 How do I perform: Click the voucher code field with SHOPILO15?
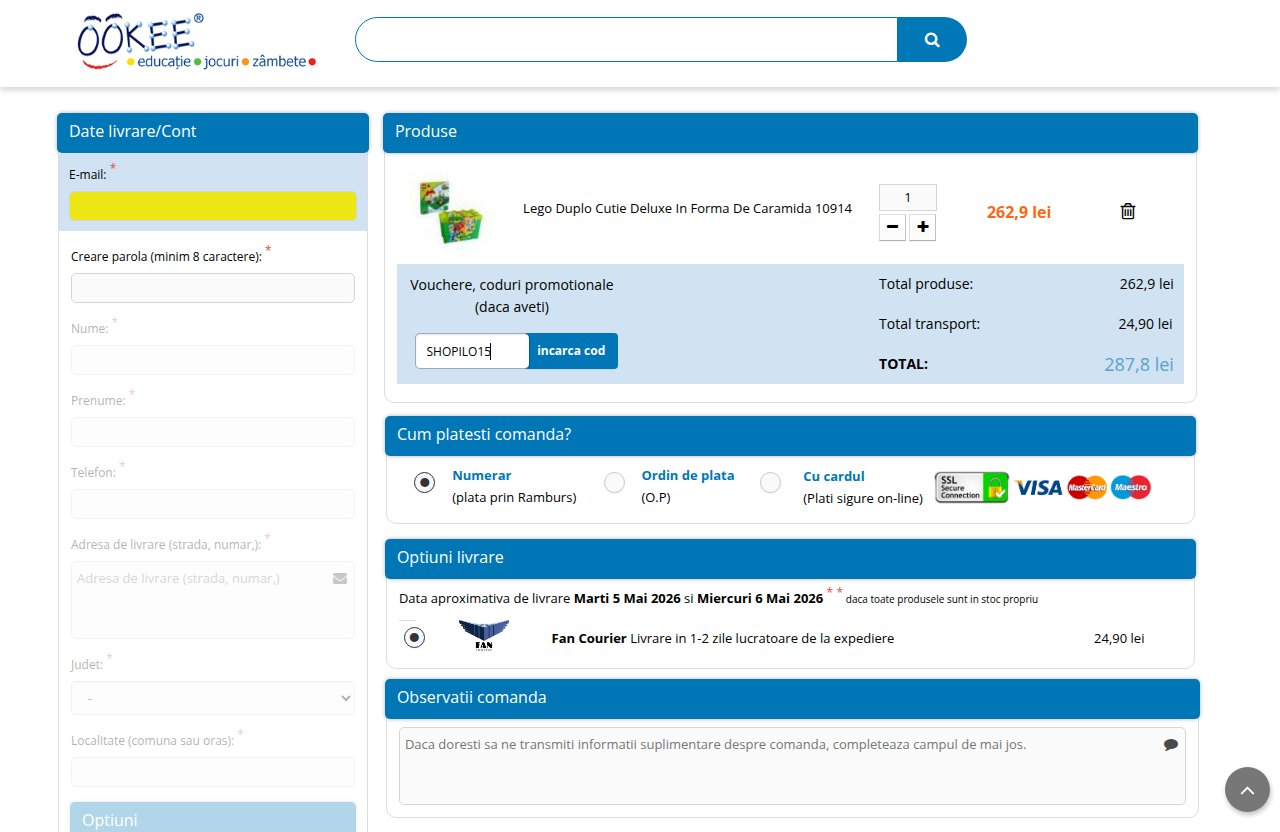tap(471, 351)
